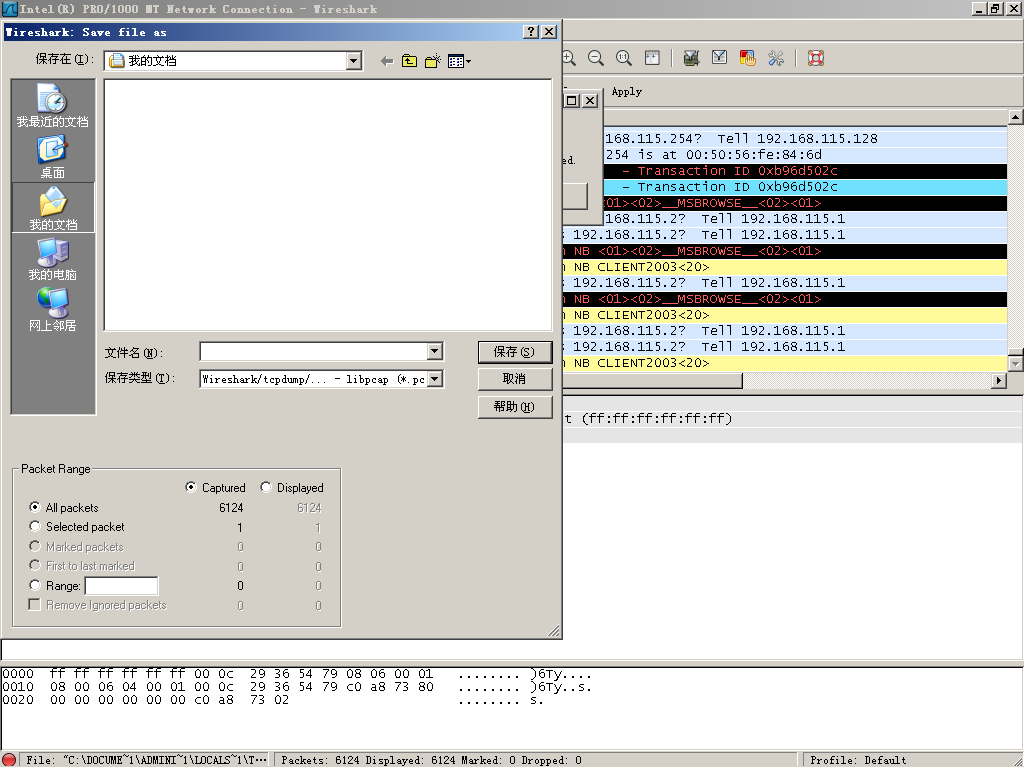Select the Displayed radio button
The width and height of the screenshot is (1024, 768).
(266, 487)
